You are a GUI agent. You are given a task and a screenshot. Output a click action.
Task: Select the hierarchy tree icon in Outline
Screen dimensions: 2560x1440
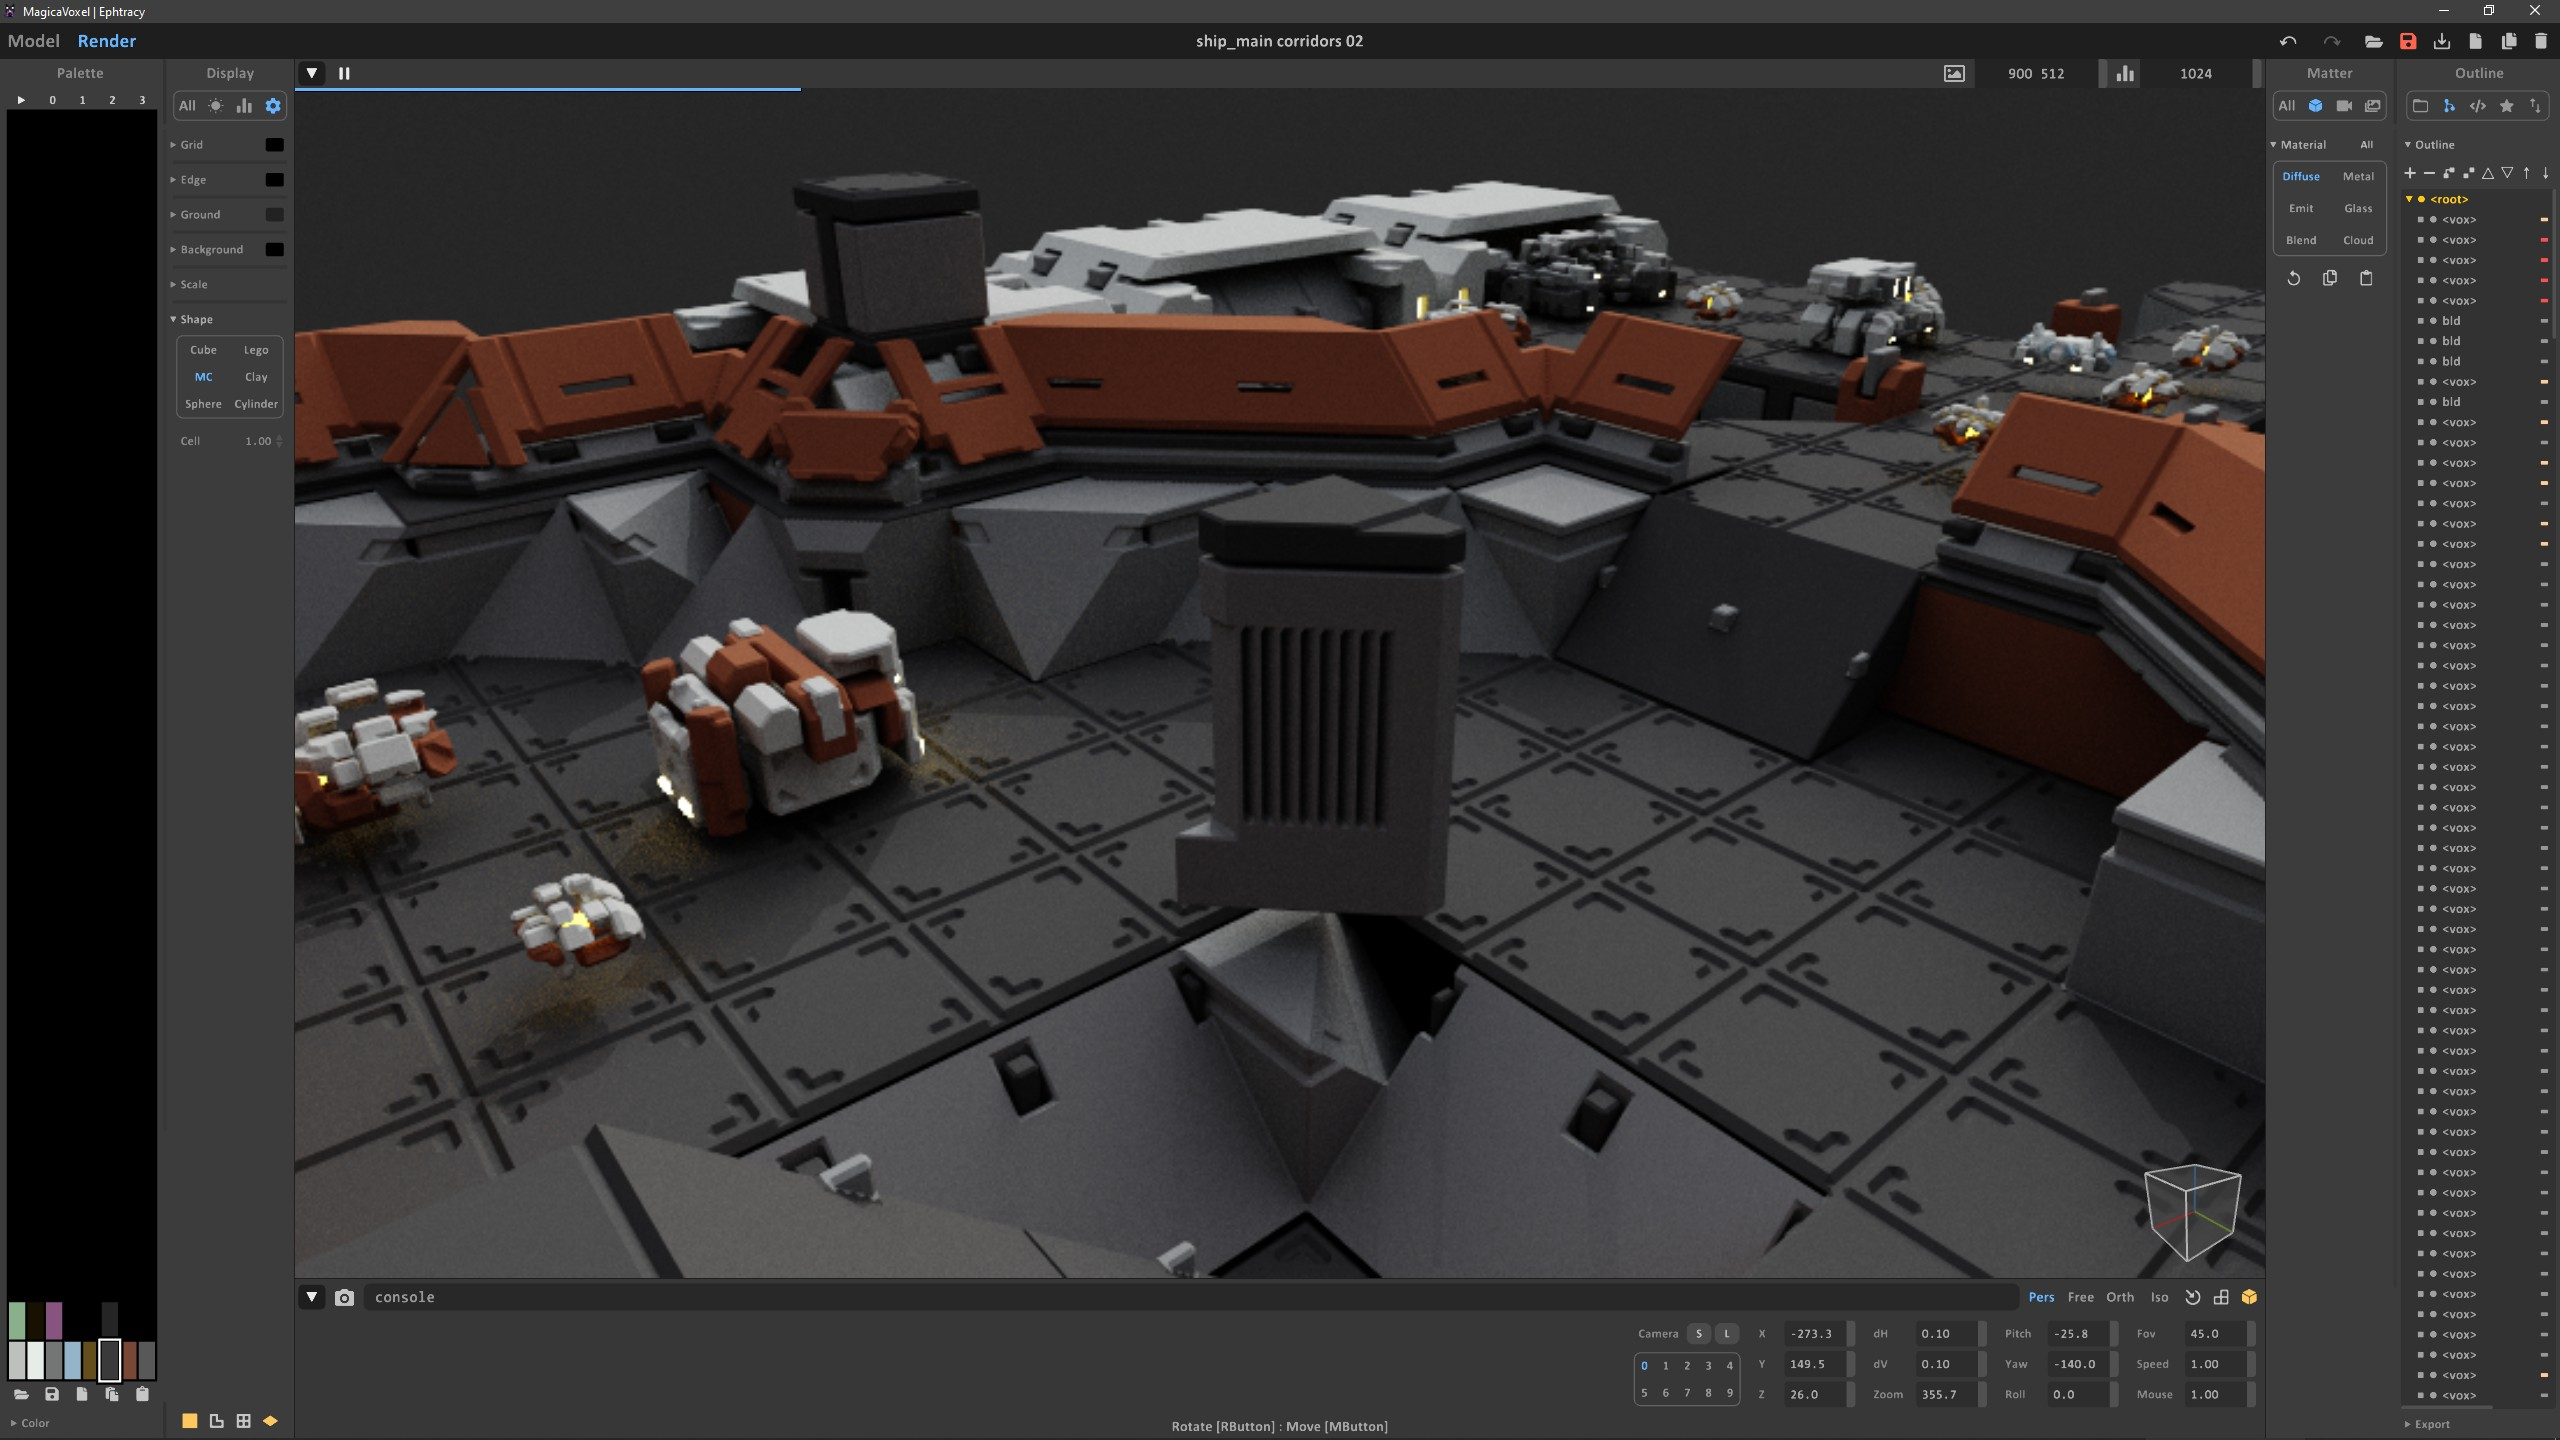tap(2449, 106)
